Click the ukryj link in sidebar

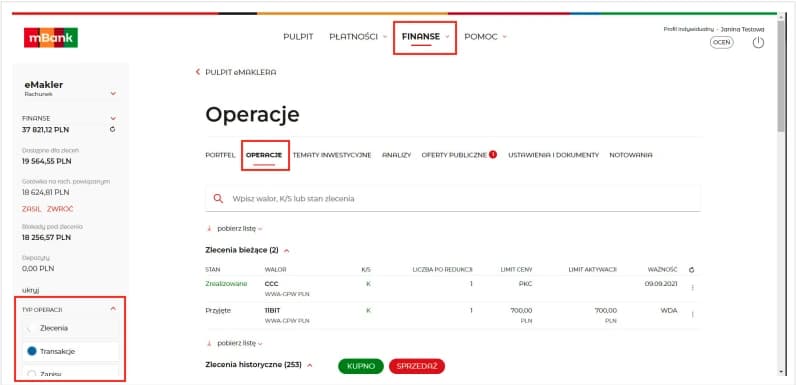tap(30, 291)
